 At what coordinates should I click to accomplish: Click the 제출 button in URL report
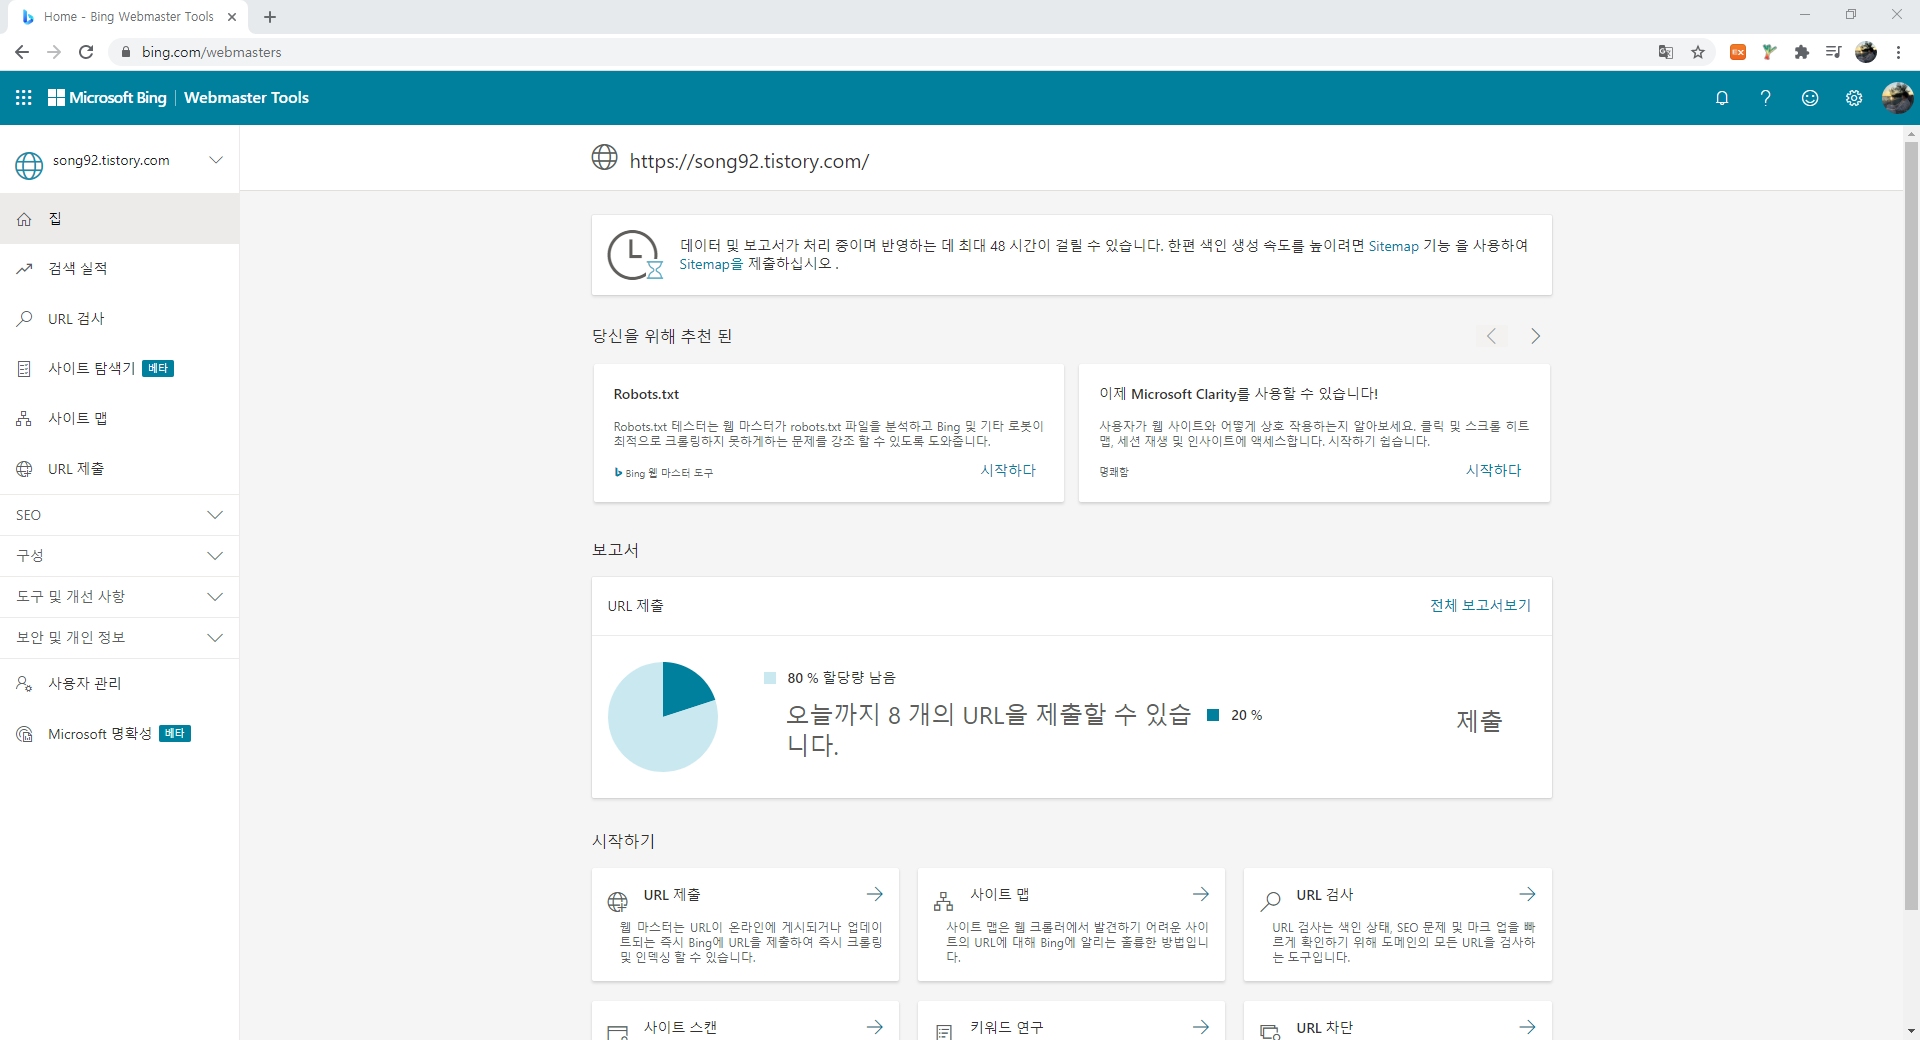pos(1479,721)
